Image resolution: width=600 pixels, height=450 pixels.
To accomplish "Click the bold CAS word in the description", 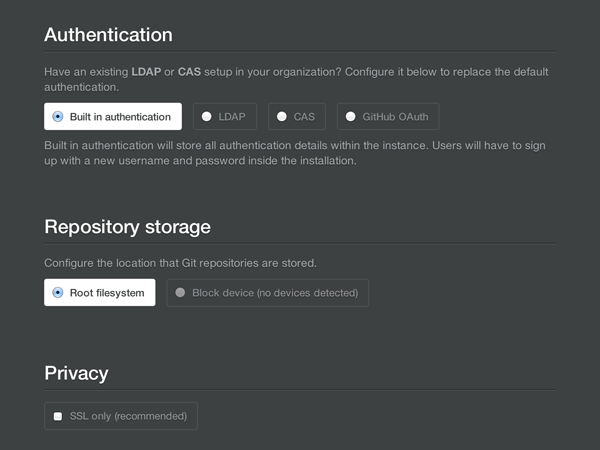I will (189, 72).
